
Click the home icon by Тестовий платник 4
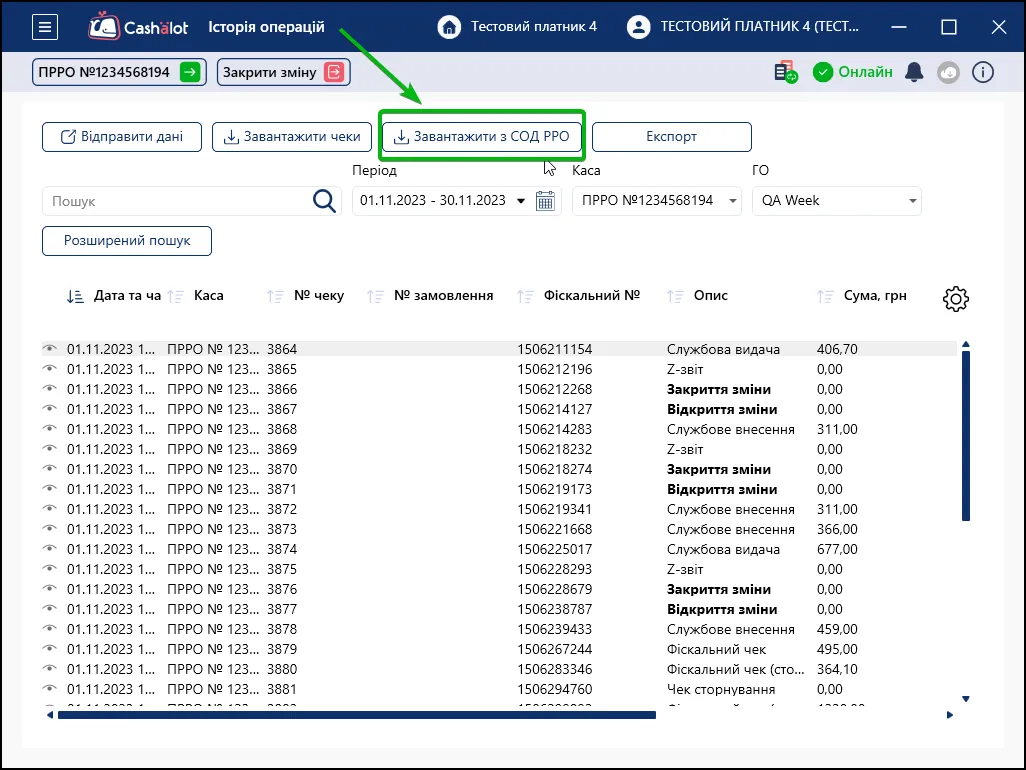point(449,27)
